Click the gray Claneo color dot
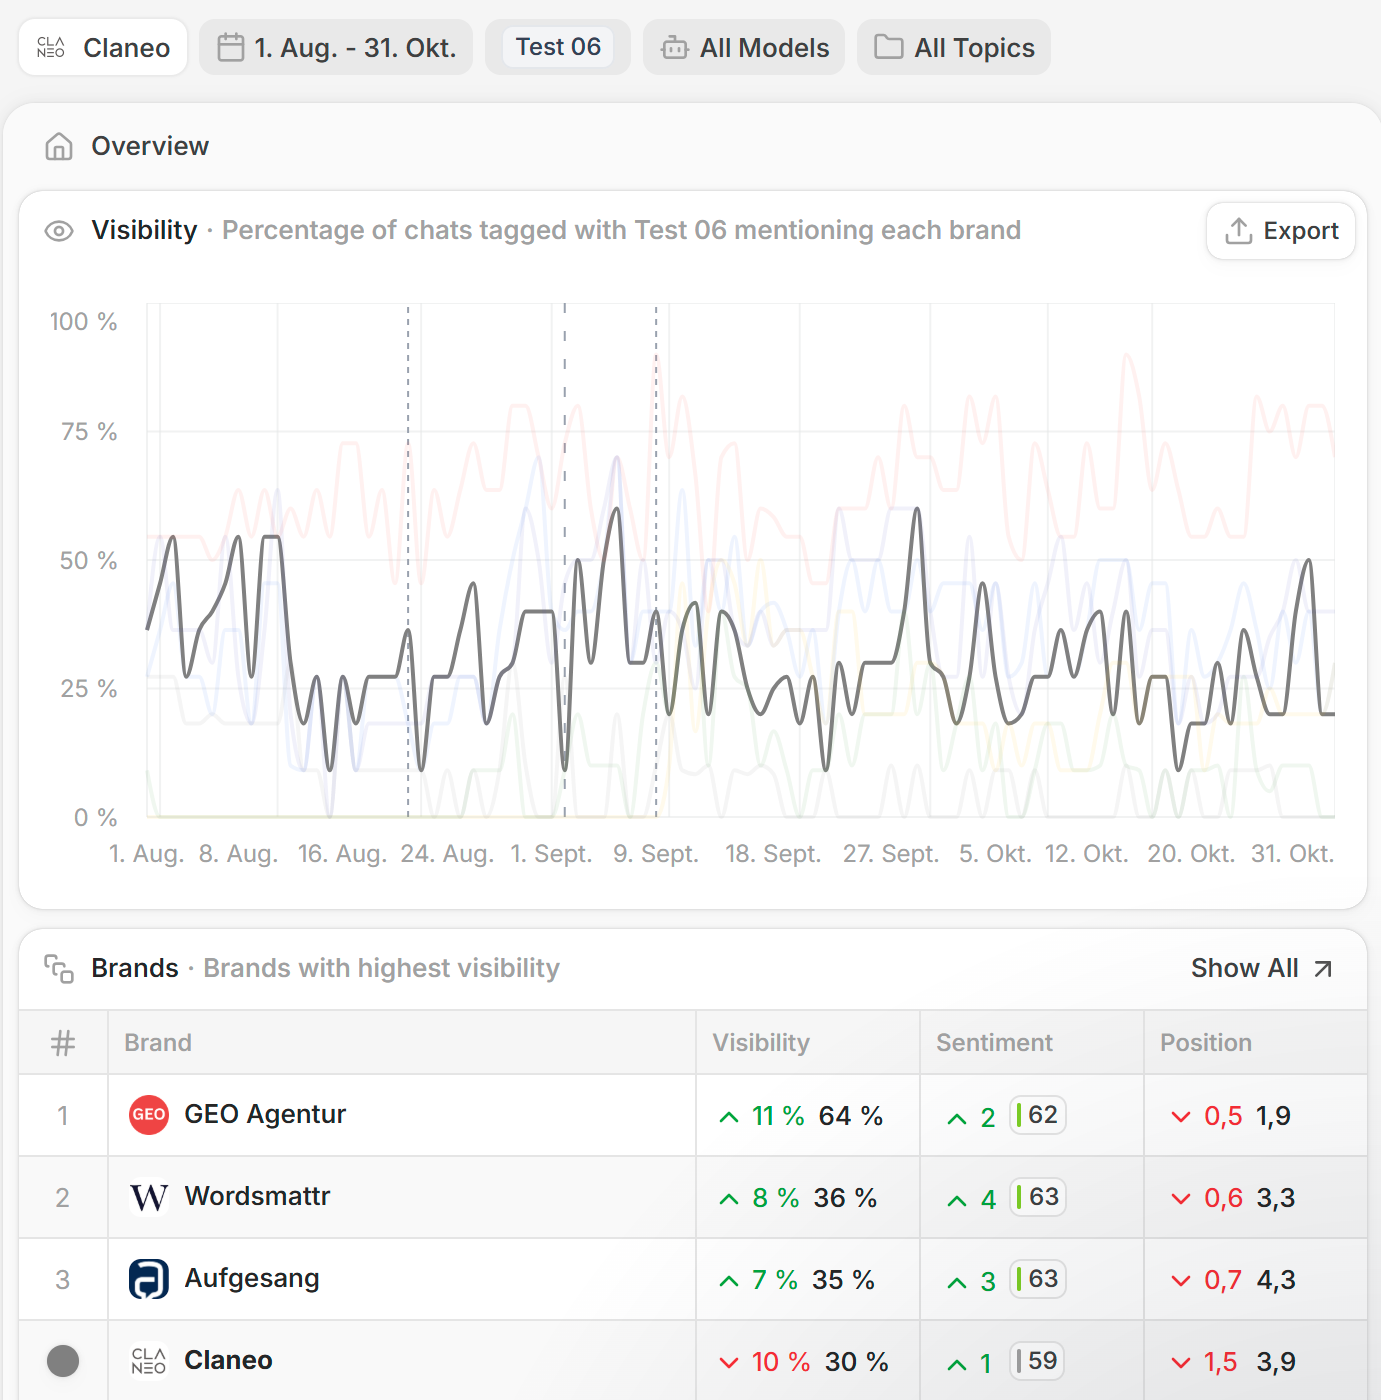The width and height of the screenshot is (1381, 1400). (63, 1361)
